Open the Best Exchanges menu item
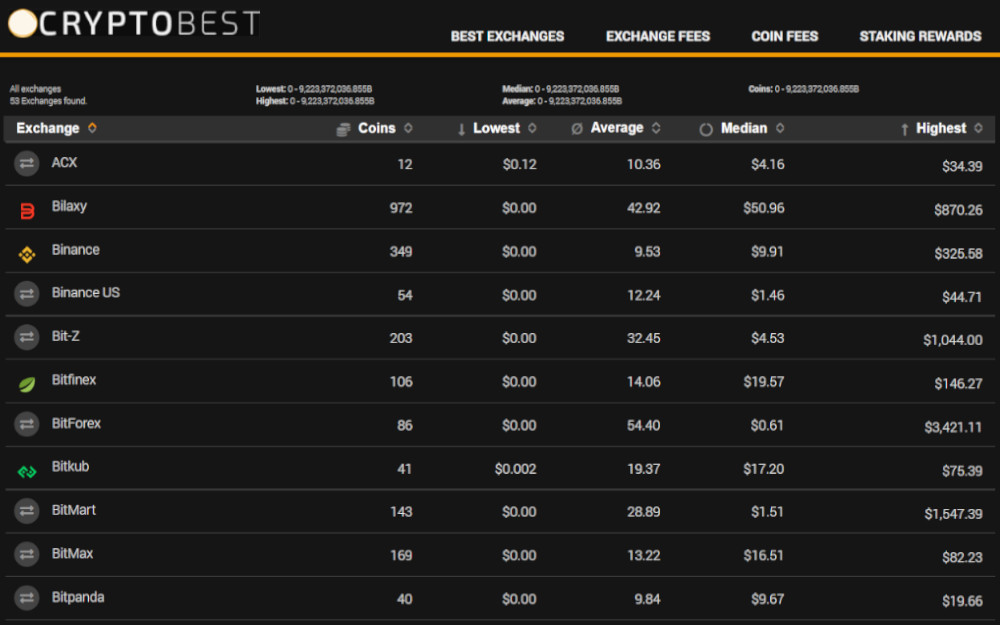The image size is (1000, 625). coord(507,36)
